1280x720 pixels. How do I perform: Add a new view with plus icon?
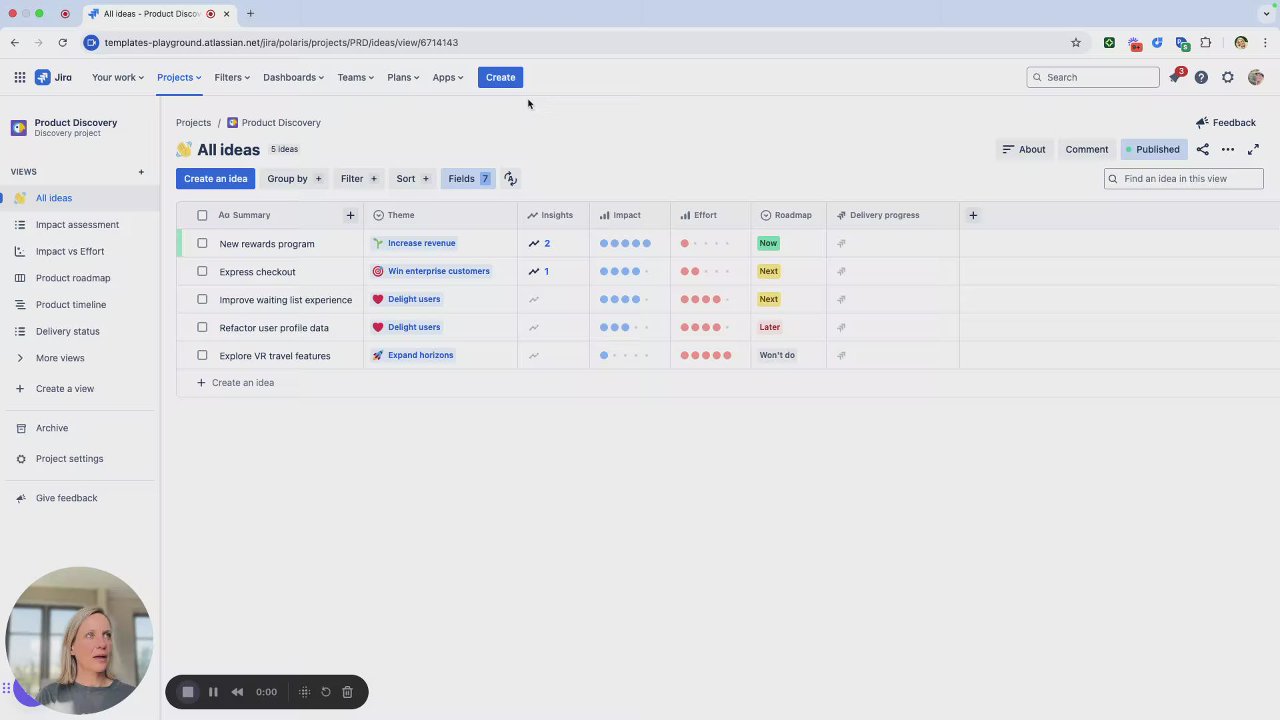pyautogui.click(x=141, y=172)
